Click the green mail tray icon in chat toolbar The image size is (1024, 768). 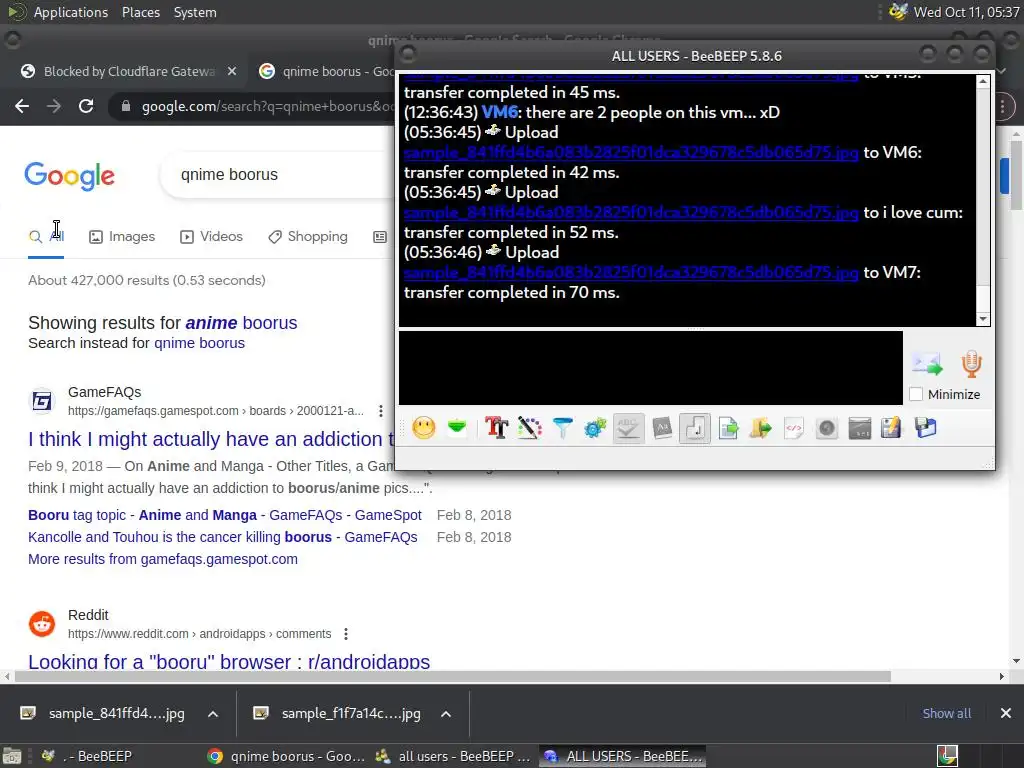coord(457,428)
